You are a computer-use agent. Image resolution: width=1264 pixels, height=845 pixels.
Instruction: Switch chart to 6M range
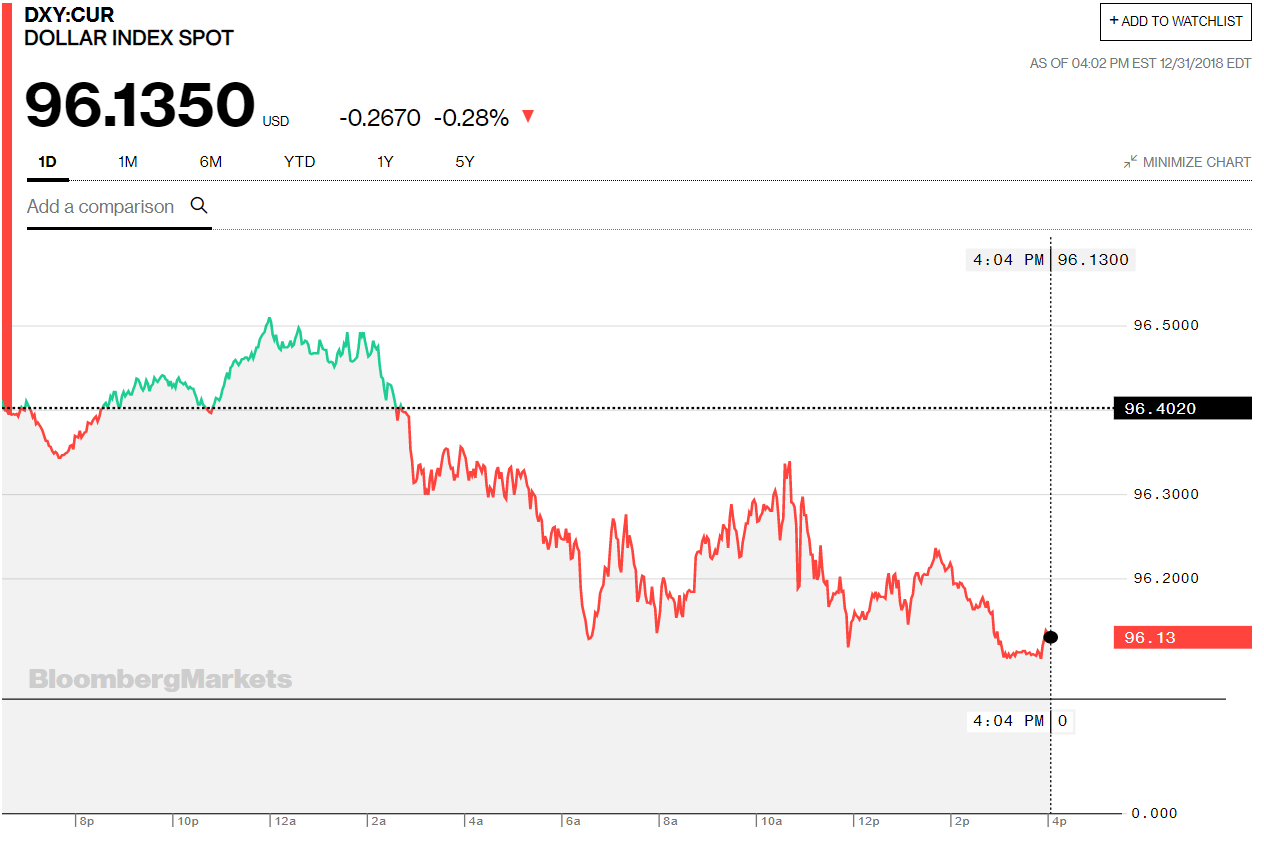(x=210, y=161)
